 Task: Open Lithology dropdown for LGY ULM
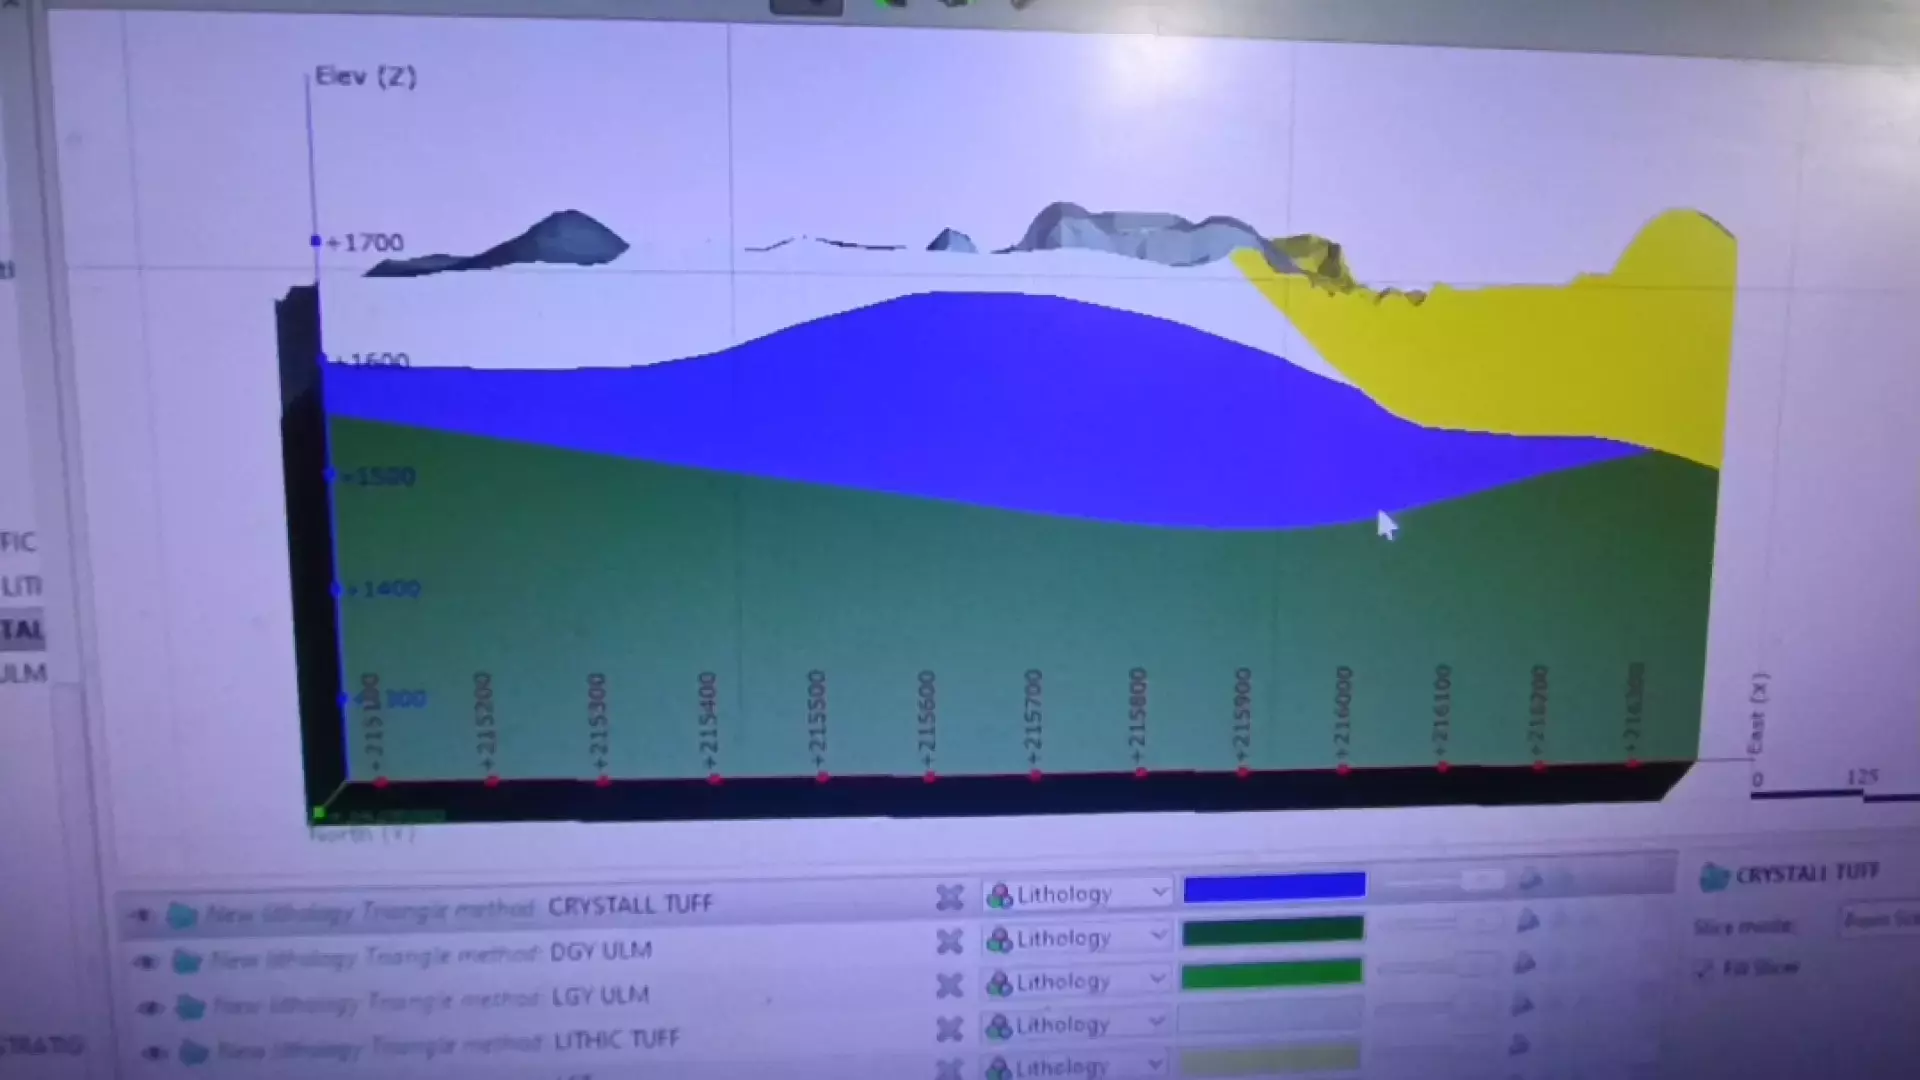1077,982
